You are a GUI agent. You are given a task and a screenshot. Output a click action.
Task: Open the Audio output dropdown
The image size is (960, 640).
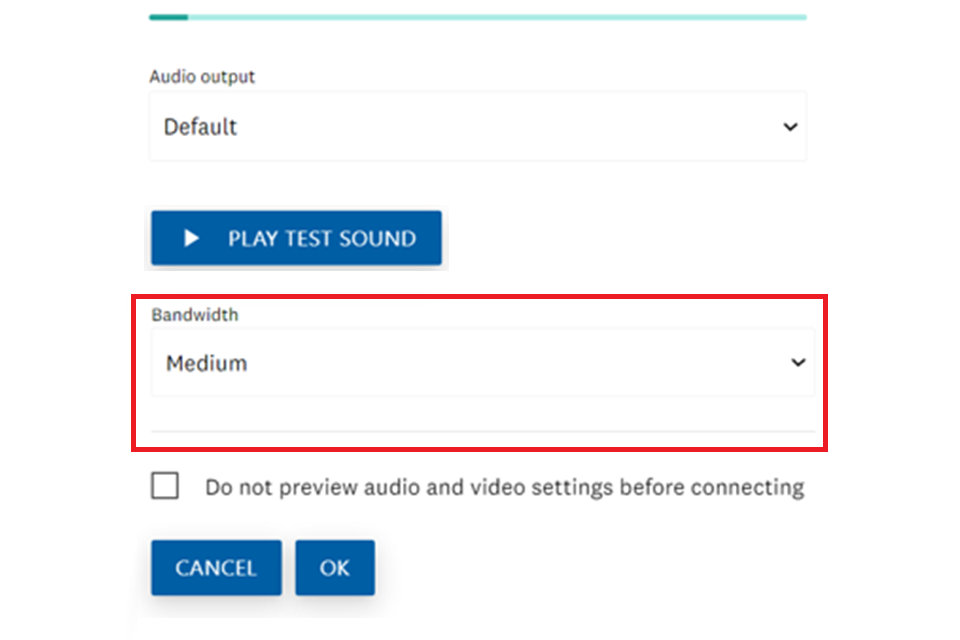point(478,127)
